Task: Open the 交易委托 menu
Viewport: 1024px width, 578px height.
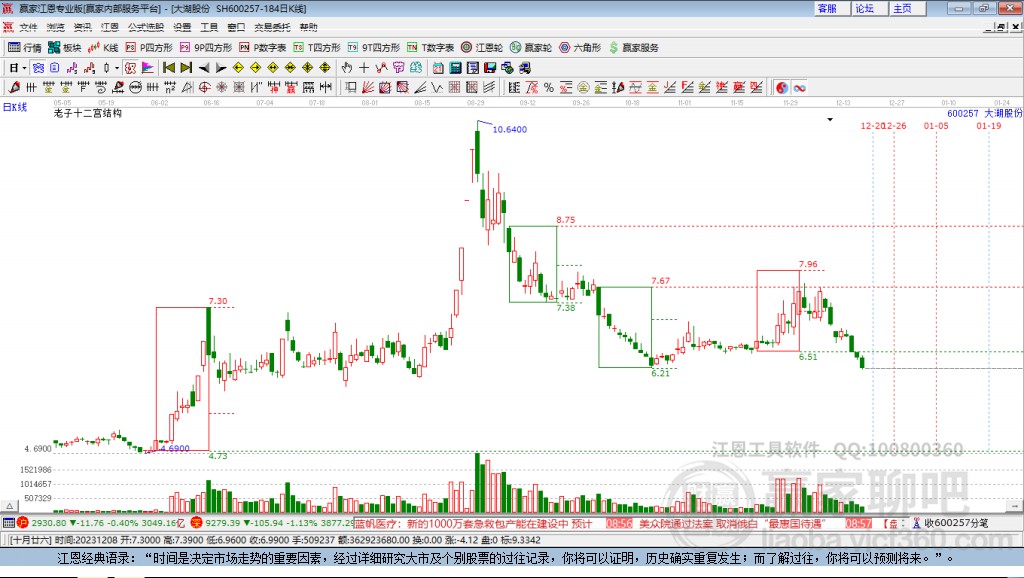Action: point(272,27)
